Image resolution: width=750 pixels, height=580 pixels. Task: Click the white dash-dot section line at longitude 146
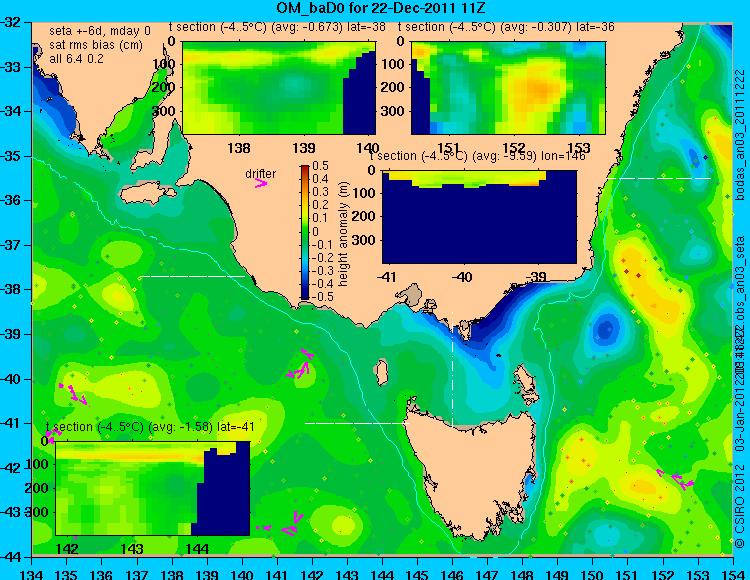tap(452, 369)
